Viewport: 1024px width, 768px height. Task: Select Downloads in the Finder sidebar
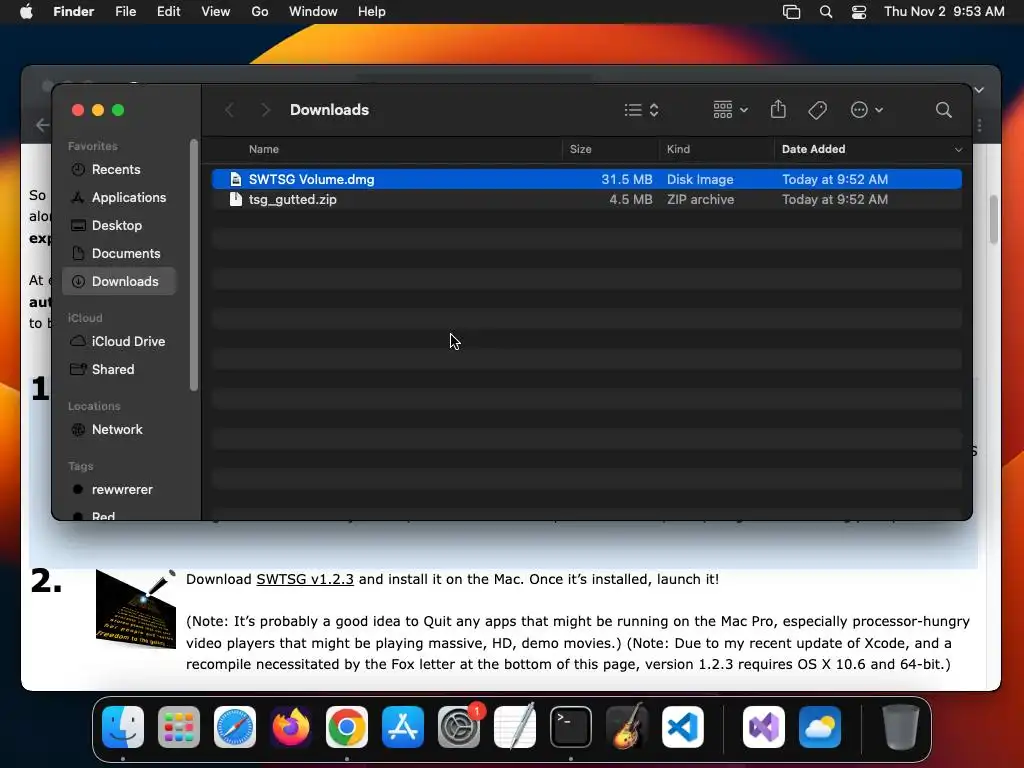[119, 281]
